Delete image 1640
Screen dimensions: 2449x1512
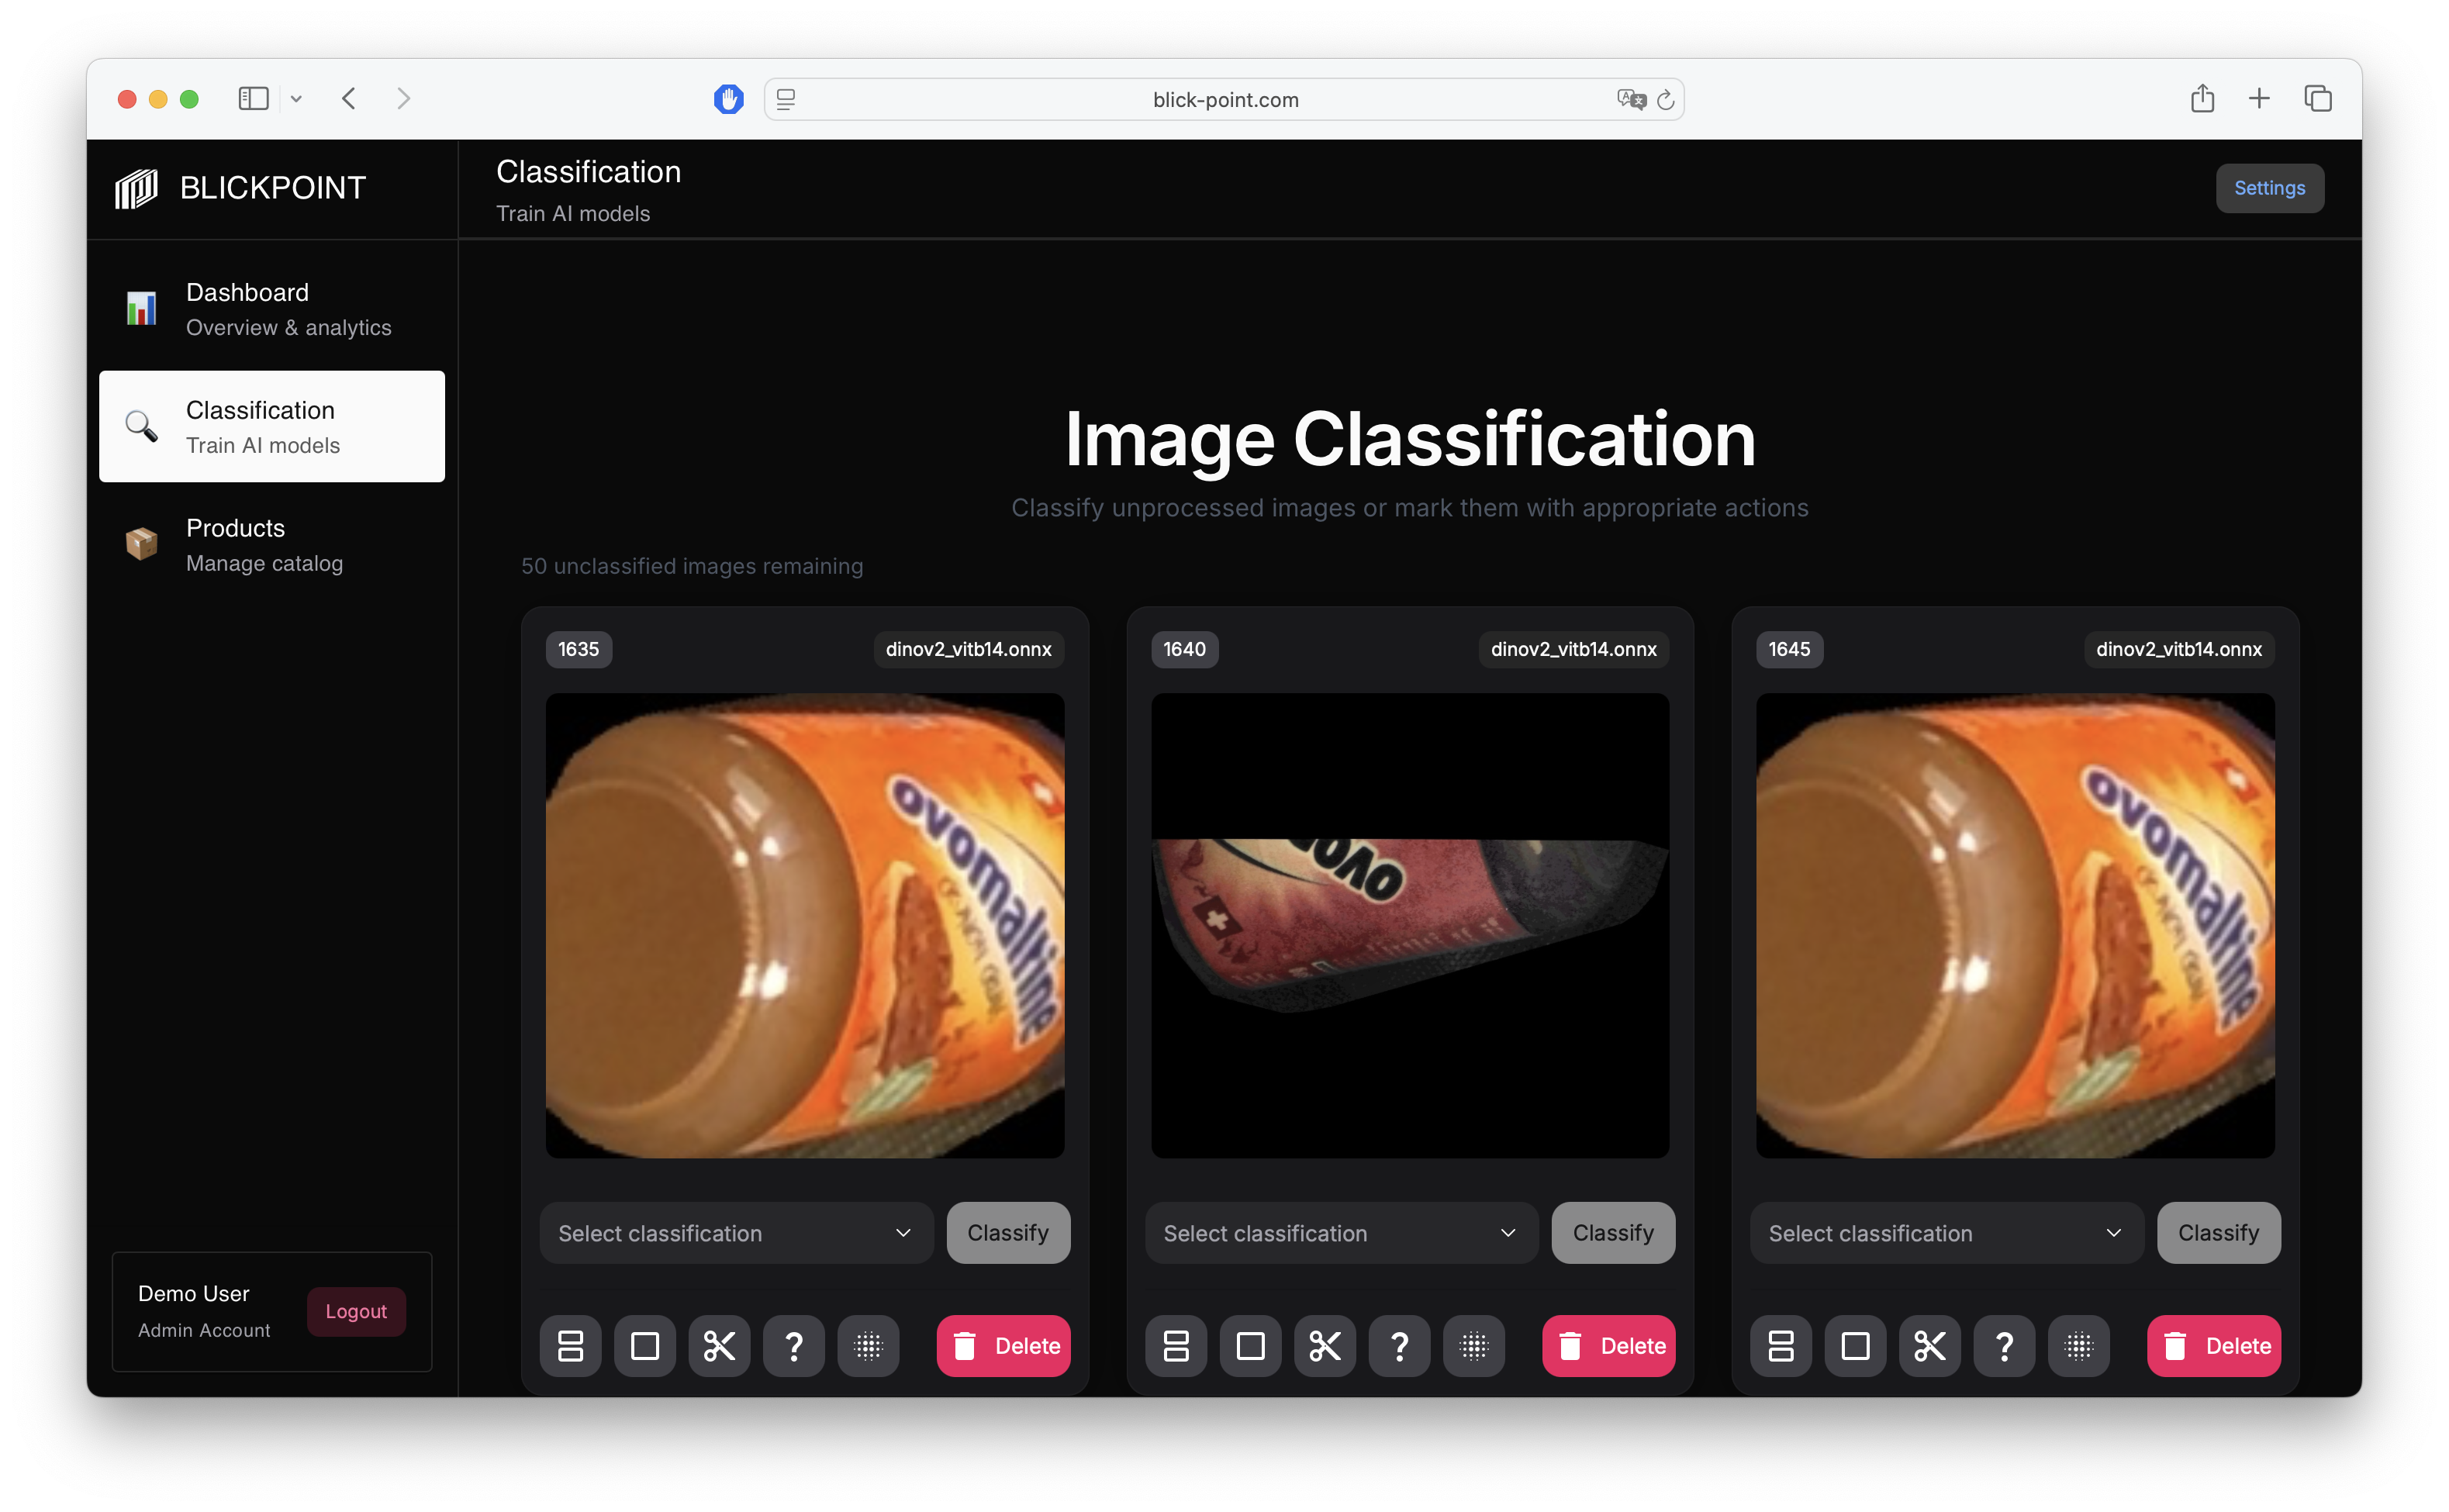click(x=1608, y=1345)
